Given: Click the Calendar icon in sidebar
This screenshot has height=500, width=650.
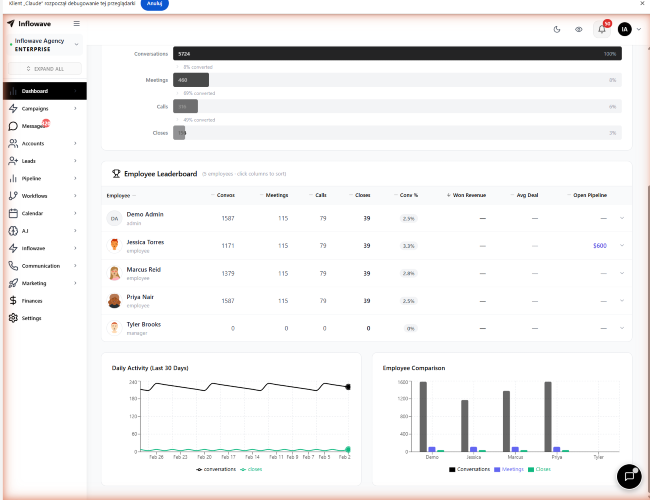Looking at the screenshot, I should tap(12, 213).
